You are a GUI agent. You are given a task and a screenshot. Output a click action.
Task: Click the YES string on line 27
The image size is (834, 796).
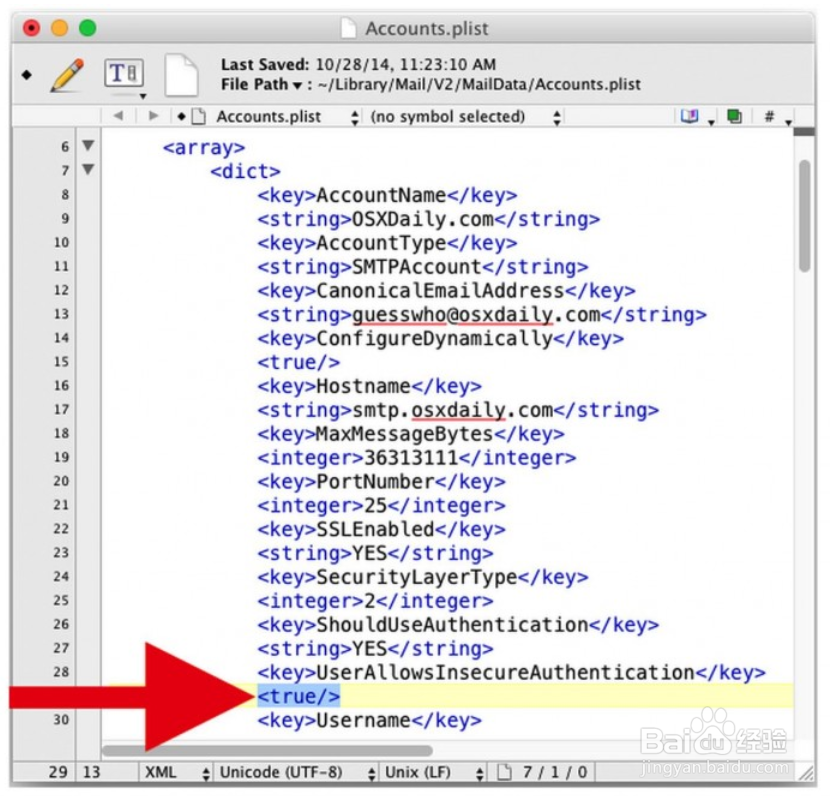point(376,649)
